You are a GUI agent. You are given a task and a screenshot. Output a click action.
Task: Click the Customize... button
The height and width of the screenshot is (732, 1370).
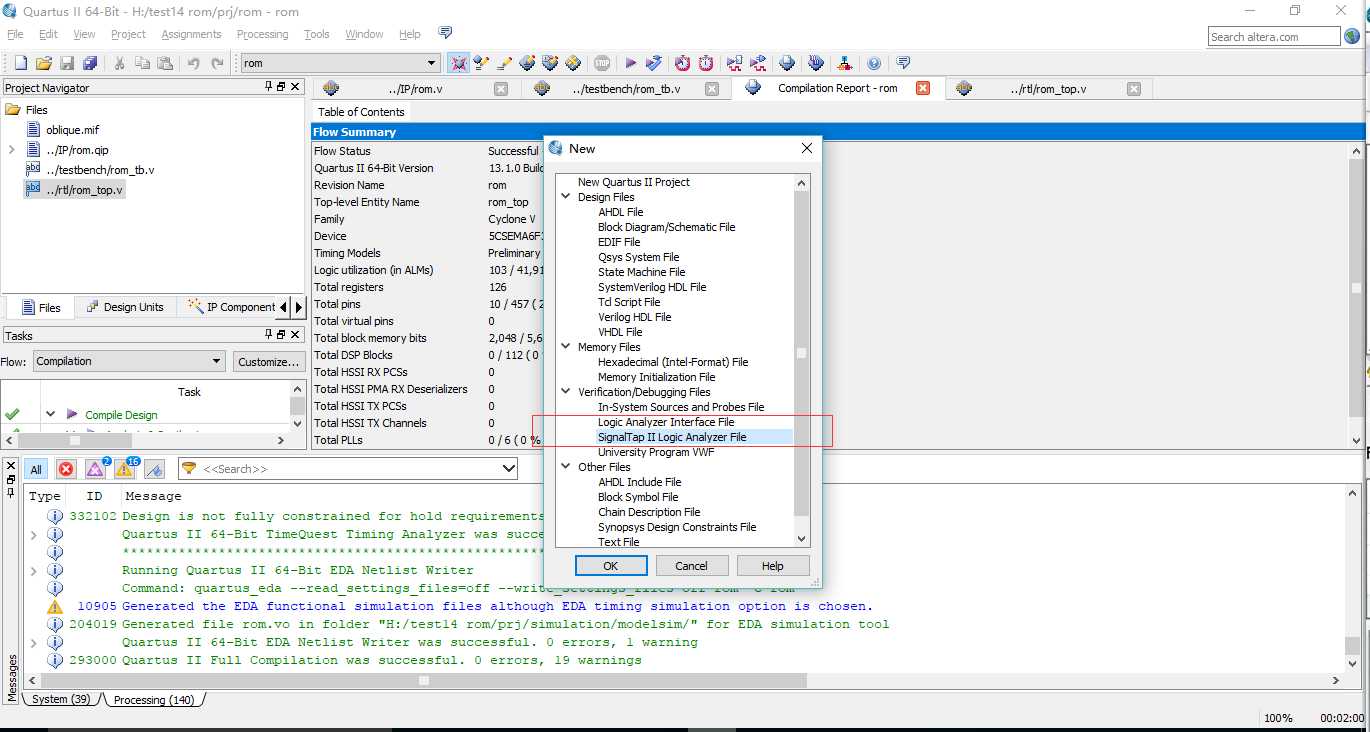tap(269, 361)
